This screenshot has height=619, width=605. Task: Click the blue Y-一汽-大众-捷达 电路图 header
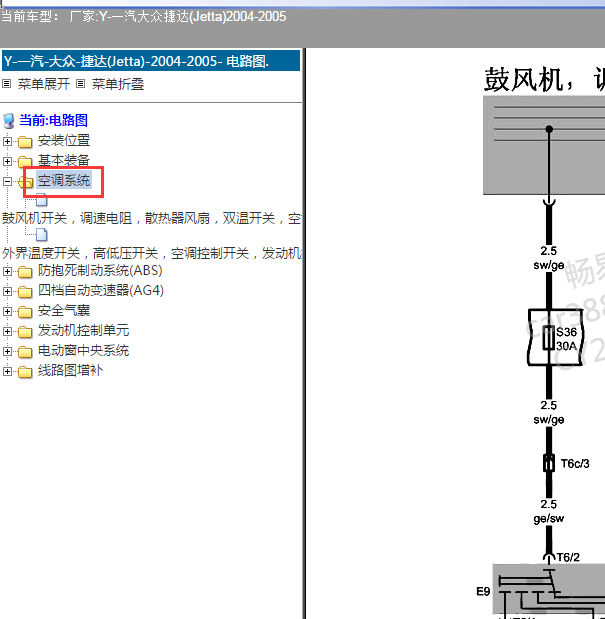[151, 61]
